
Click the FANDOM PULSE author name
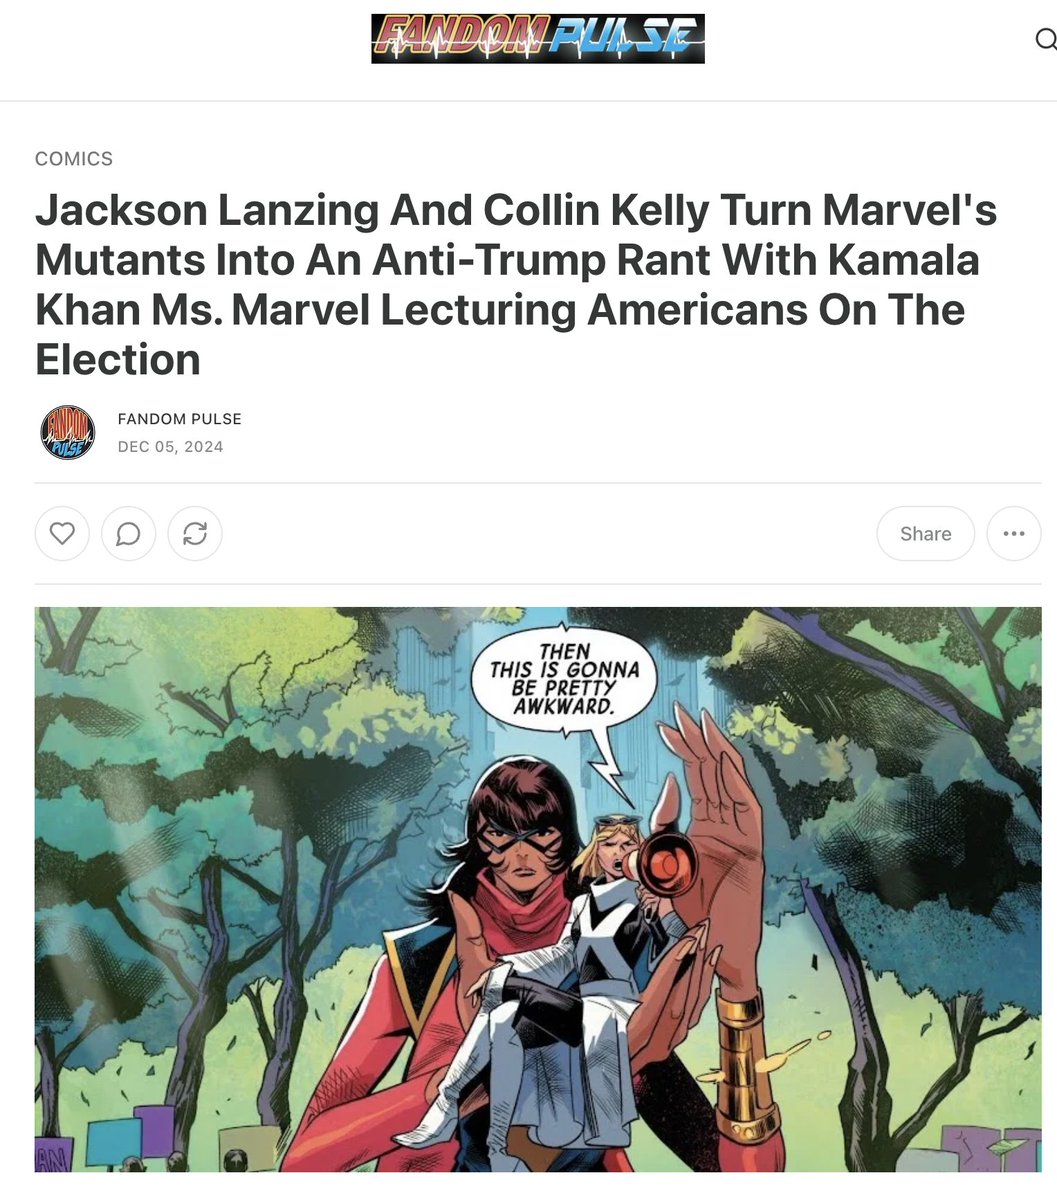[180, 418]
